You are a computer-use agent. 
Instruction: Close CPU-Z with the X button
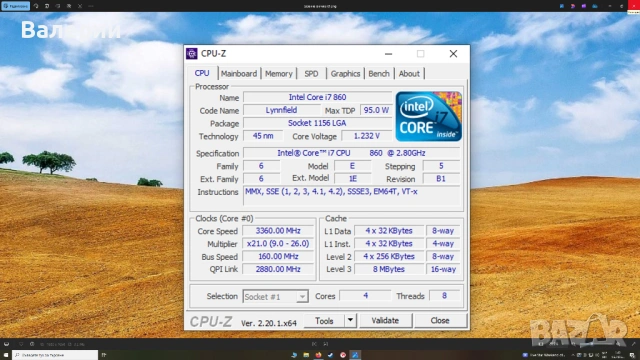click(x=453, y=53)
